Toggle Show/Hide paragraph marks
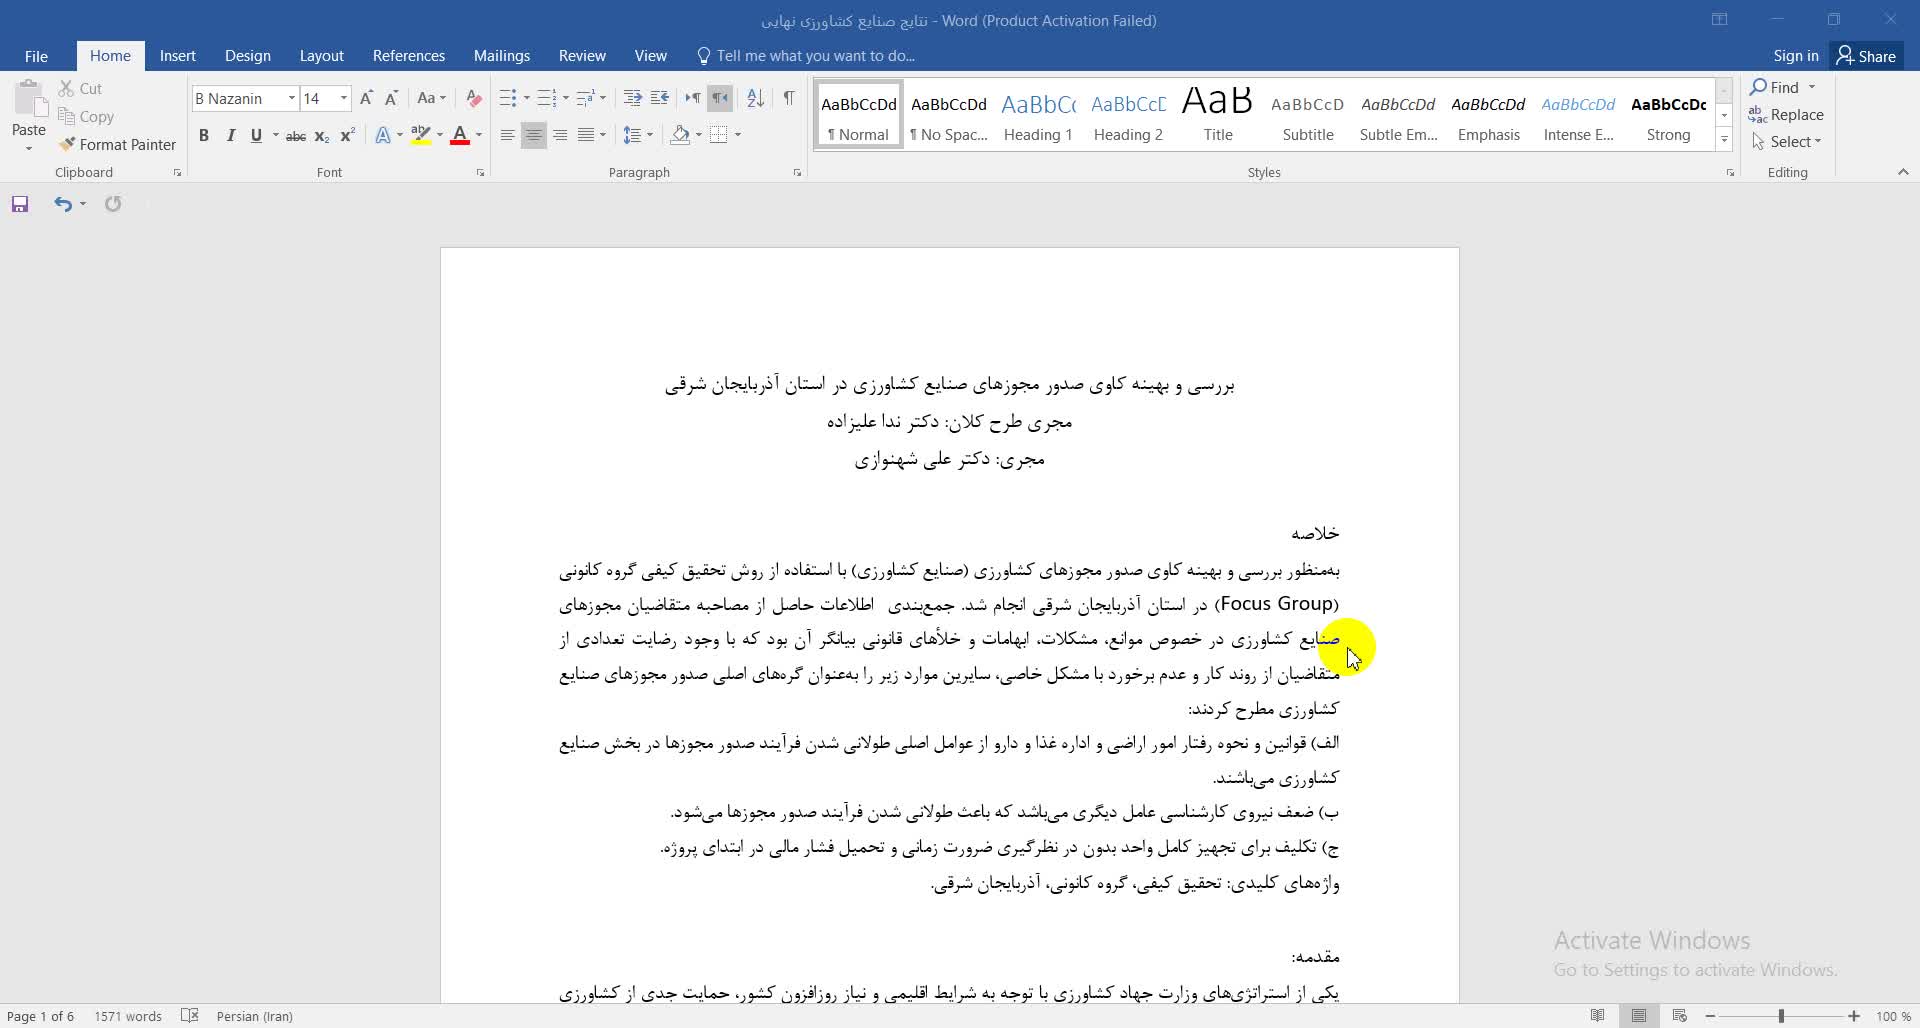 tap(789, 98)
